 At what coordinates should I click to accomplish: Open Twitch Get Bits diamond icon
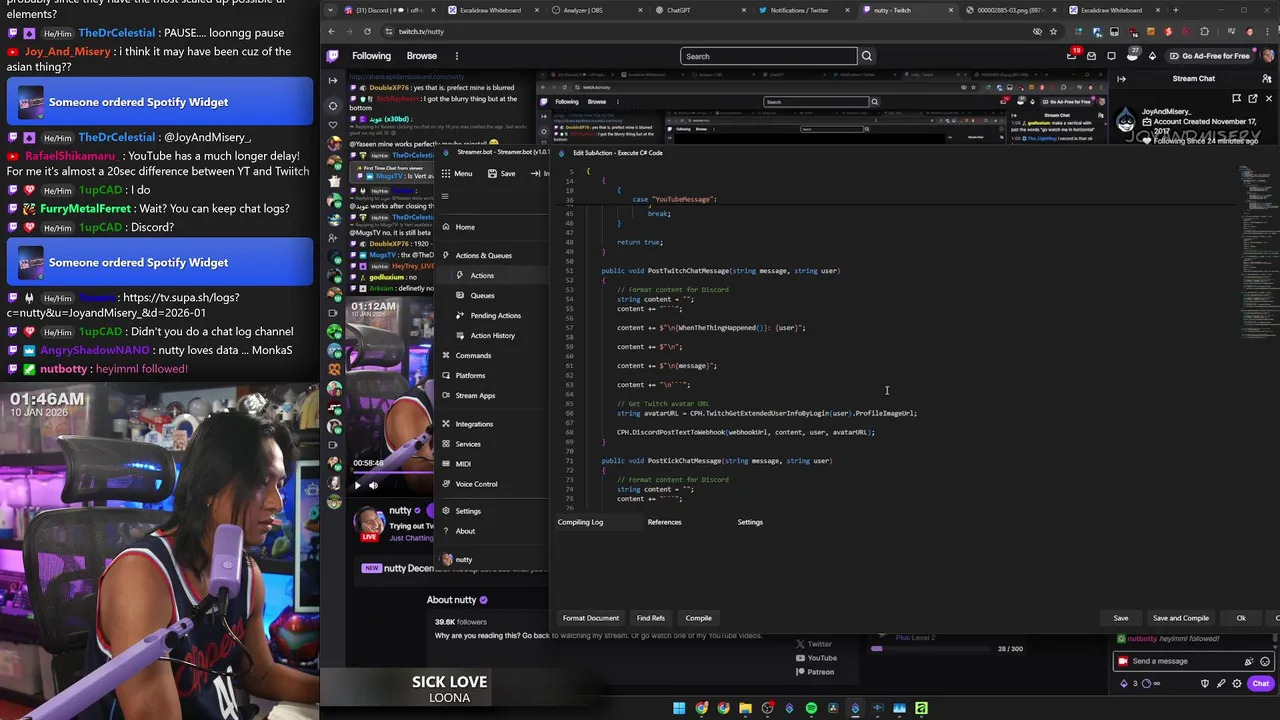[x=1152, y=56]
